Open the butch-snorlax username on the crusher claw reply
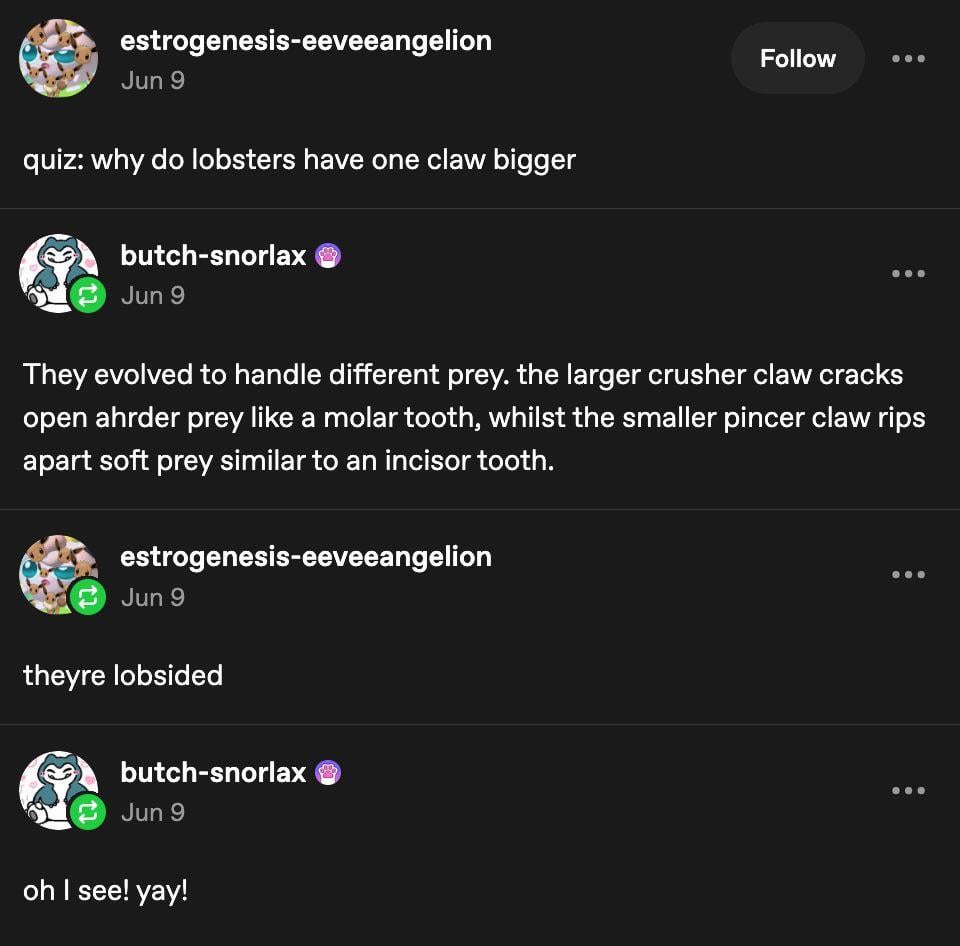Screen dimensions: 960x946 (213, 256)
